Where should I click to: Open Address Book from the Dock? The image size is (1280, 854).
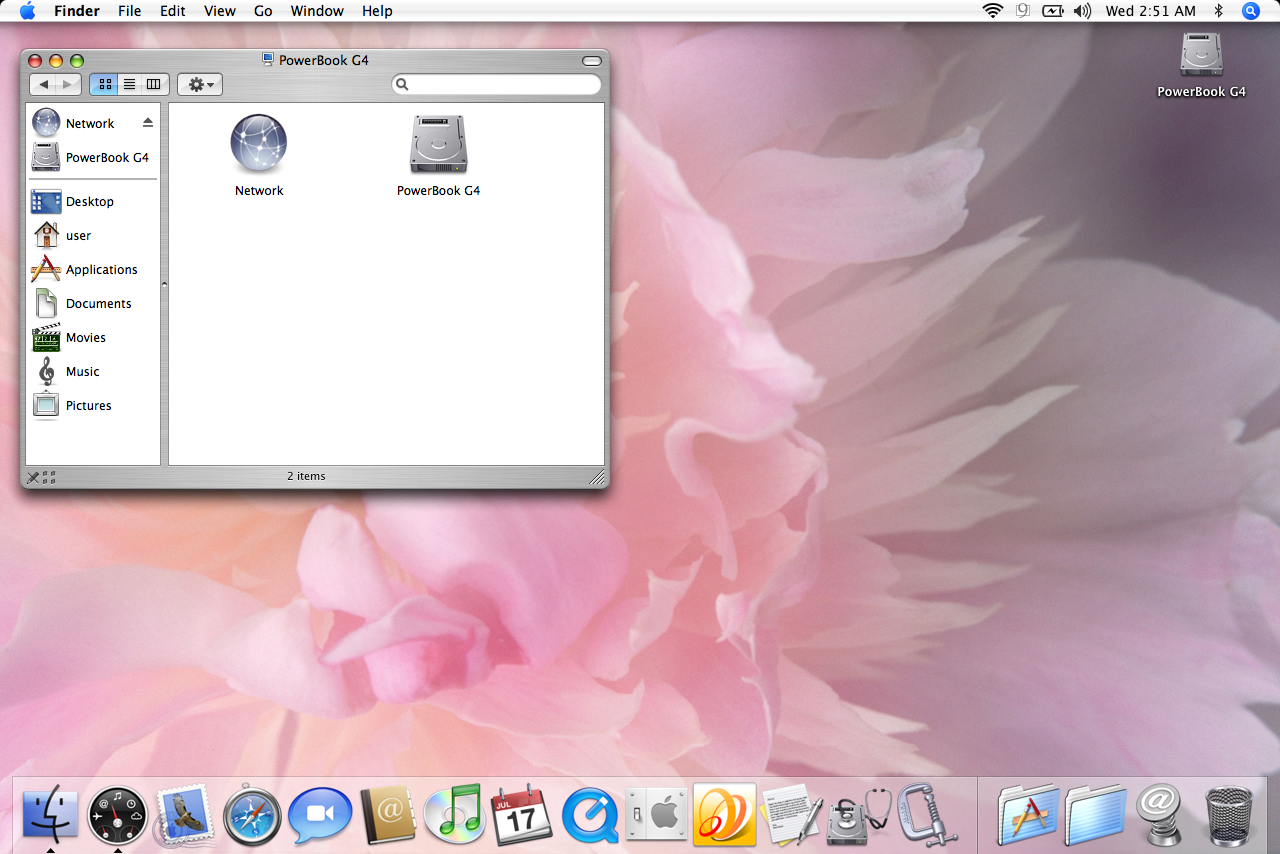coord(387,816)
